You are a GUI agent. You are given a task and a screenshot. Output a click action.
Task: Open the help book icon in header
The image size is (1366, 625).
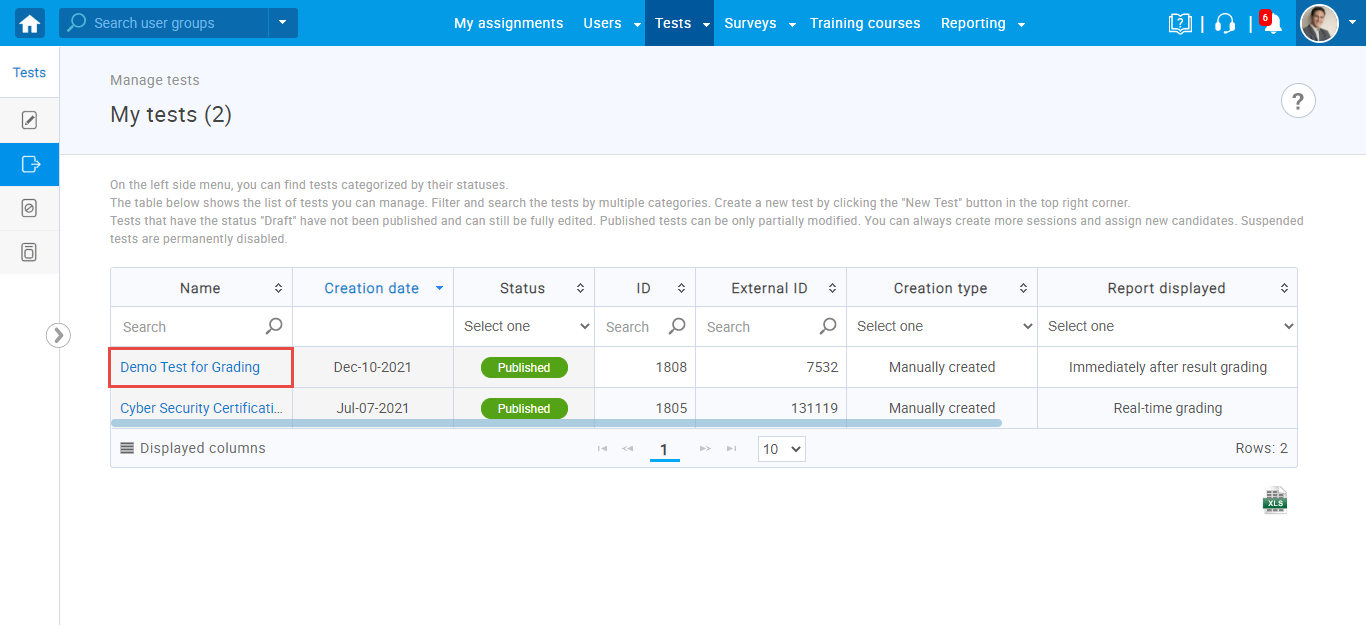[x=1180, y=23]
